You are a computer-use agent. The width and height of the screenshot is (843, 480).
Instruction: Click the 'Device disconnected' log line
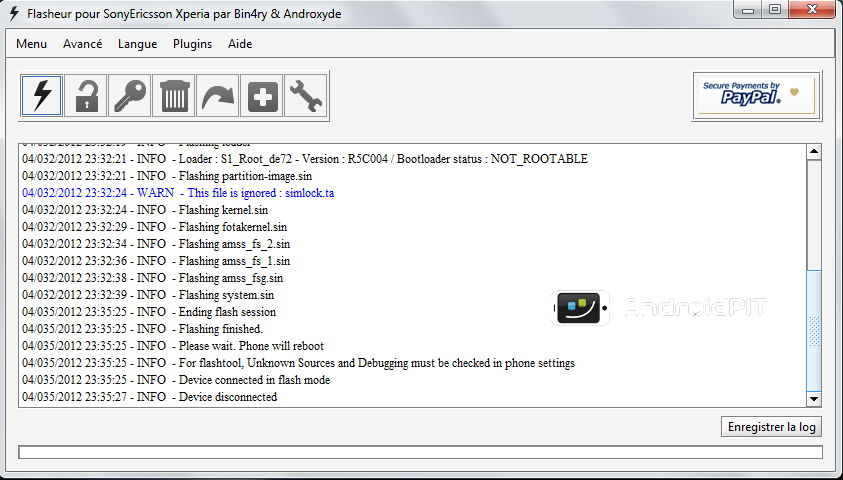149,397
